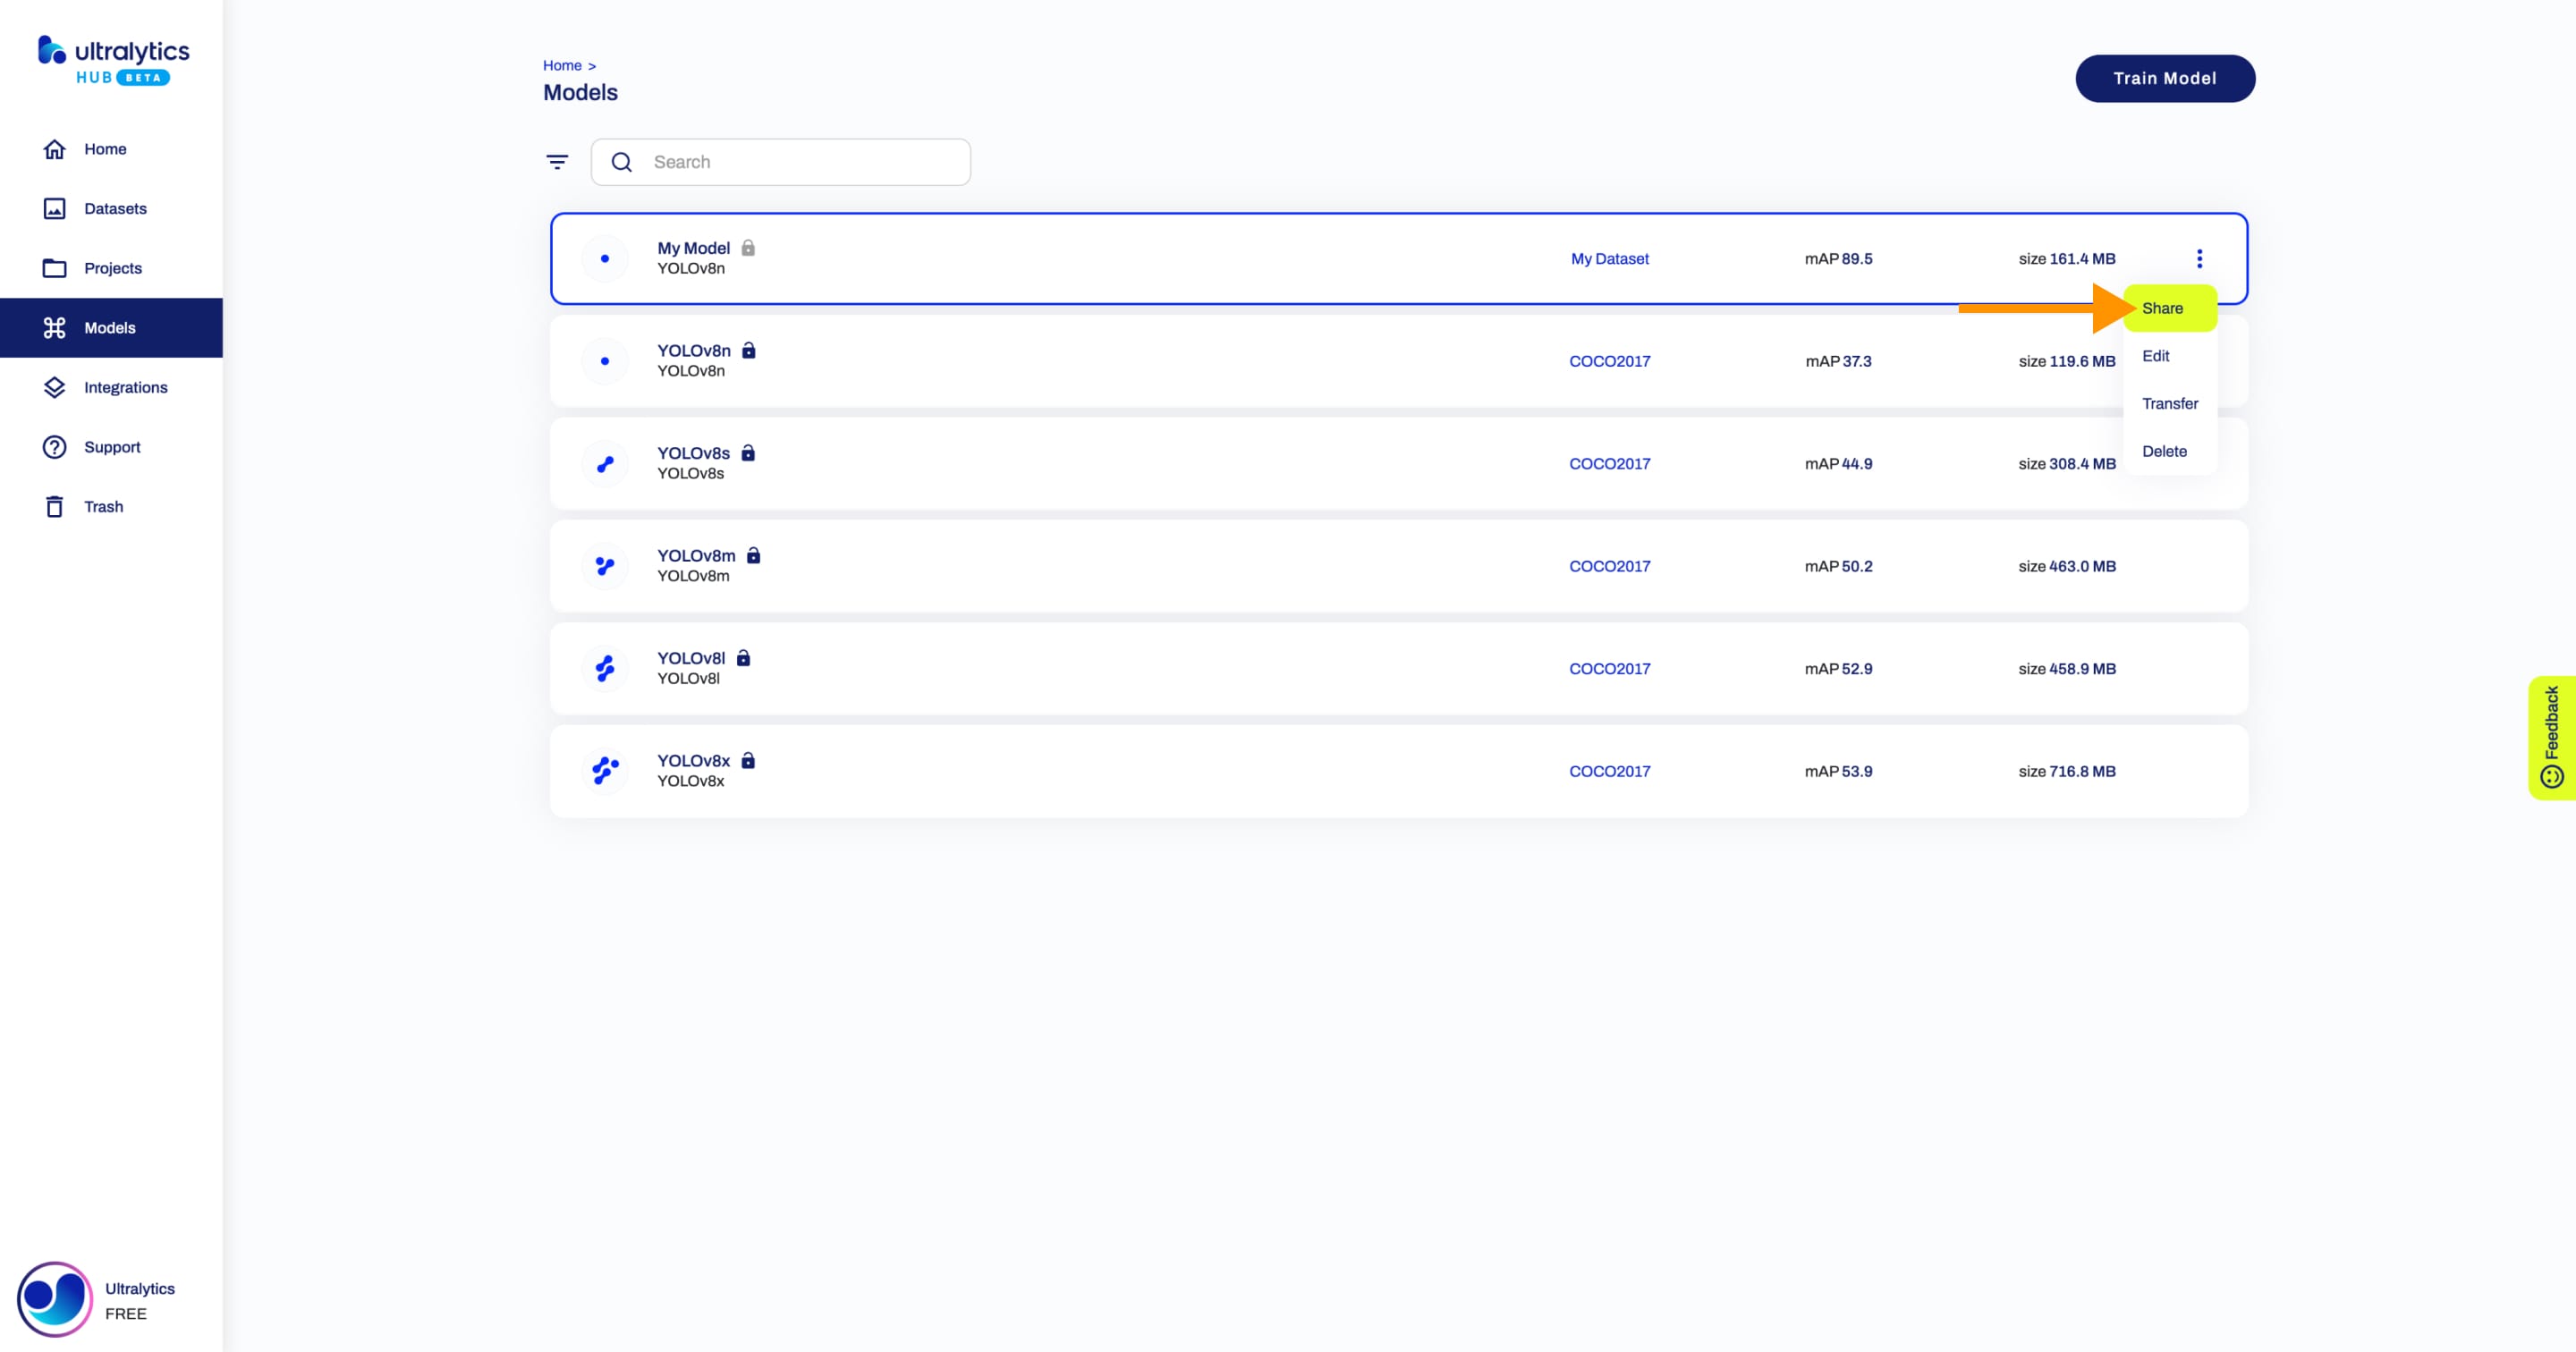Click the Datasets sidebar icon
2576x1352 pixels.
pos(55,207)
